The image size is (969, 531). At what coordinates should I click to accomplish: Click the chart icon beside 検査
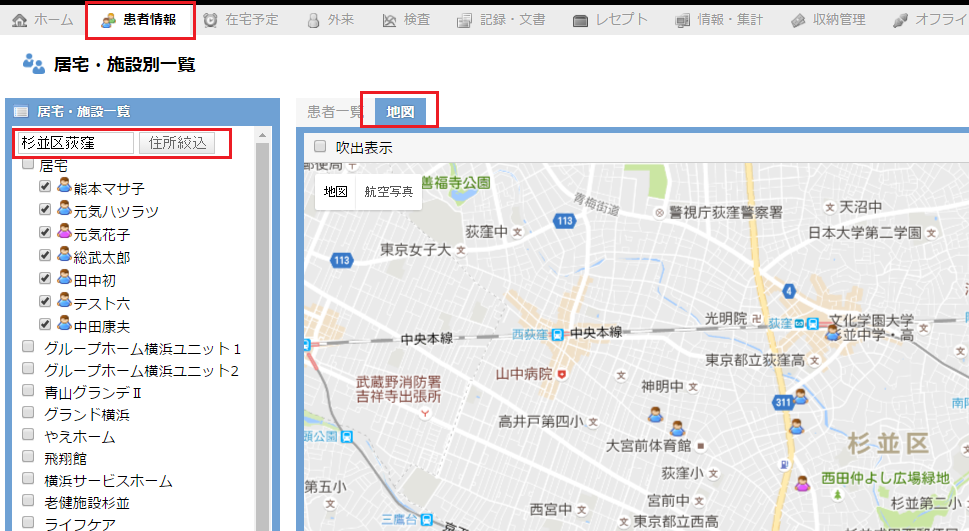389,21
